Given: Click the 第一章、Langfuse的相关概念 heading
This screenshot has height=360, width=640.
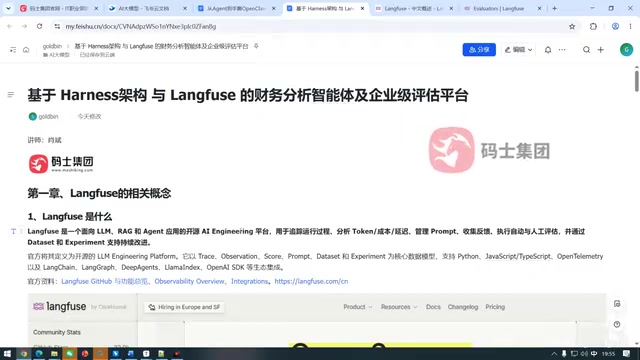Looking at the screenshot, I should coord(99,193).
